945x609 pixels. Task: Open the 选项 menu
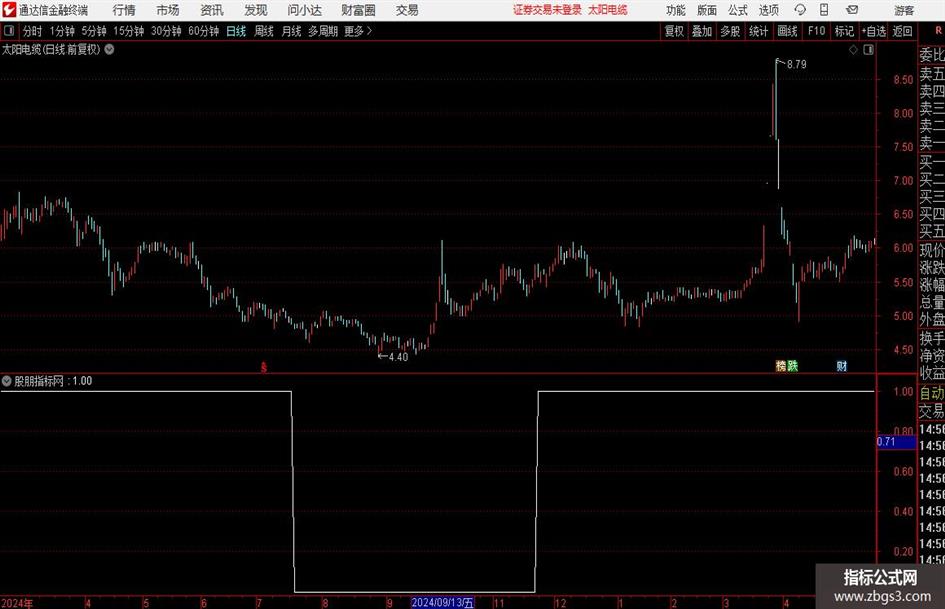click(768, 10)
